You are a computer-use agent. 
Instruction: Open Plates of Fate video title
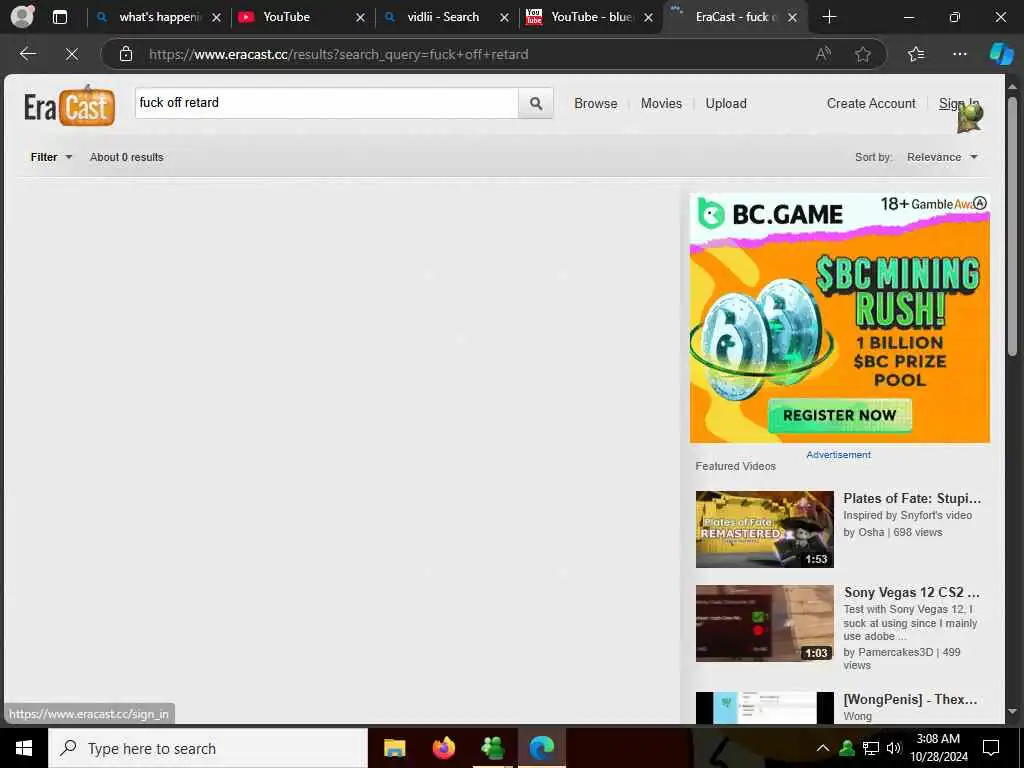click(912, 498)
